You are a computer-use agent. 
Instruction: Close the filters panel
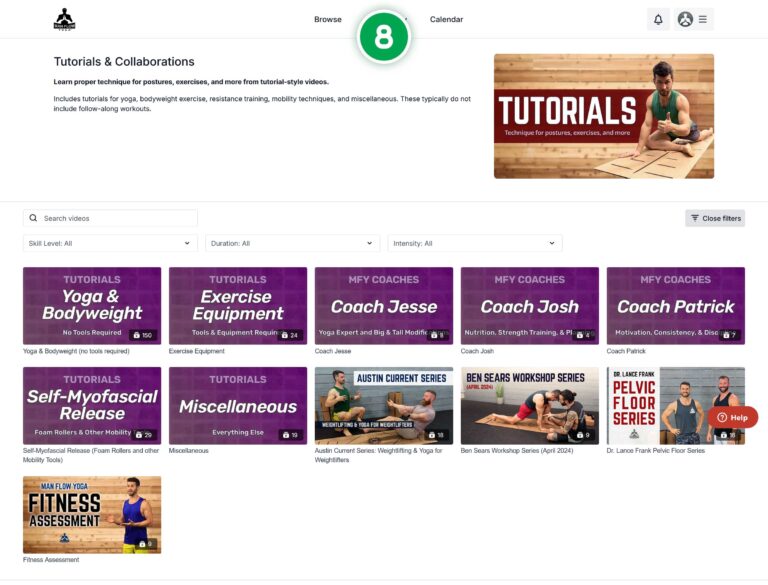tap(715, 218)
